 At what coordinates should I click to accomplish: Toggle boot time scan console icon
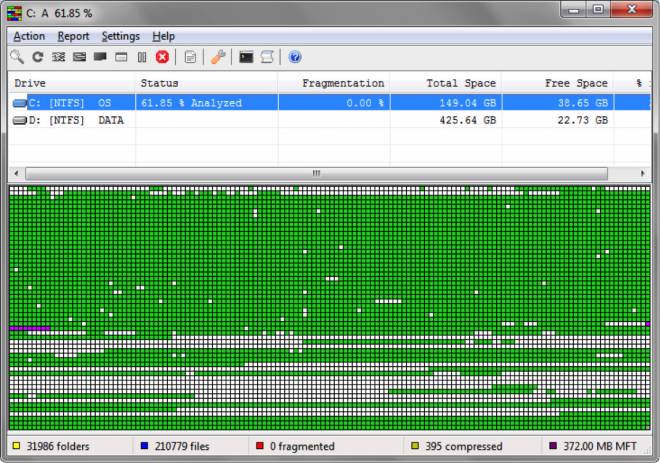click(x=246, y=57)
